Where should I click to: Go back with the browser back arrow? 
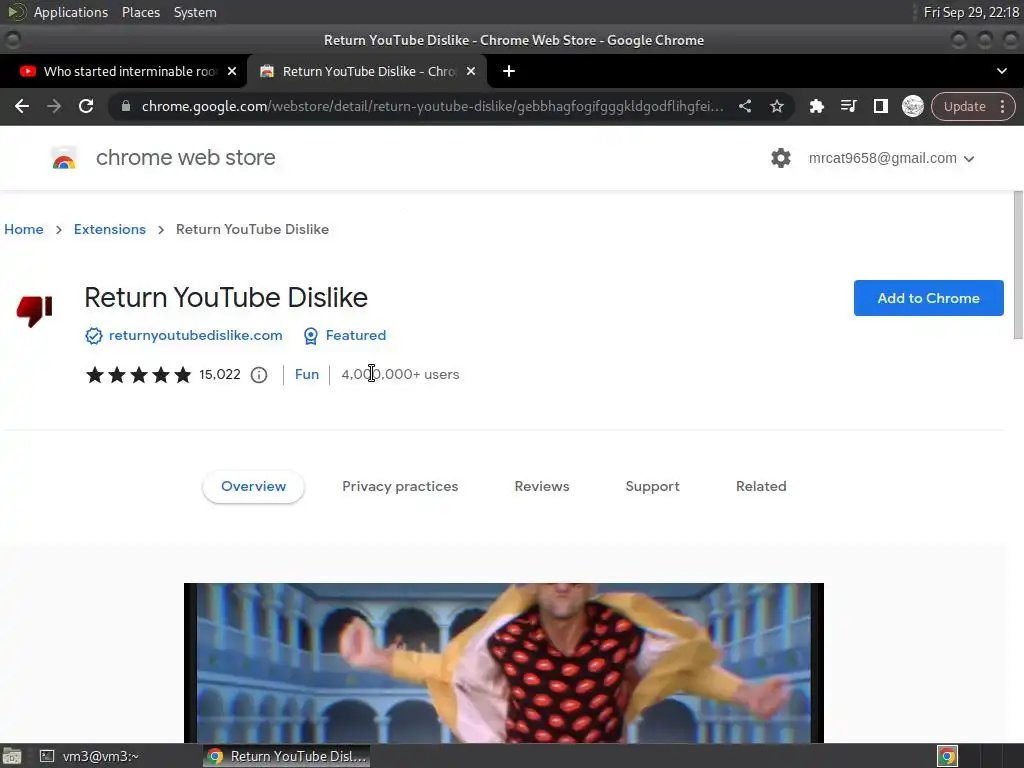point(22,106)
